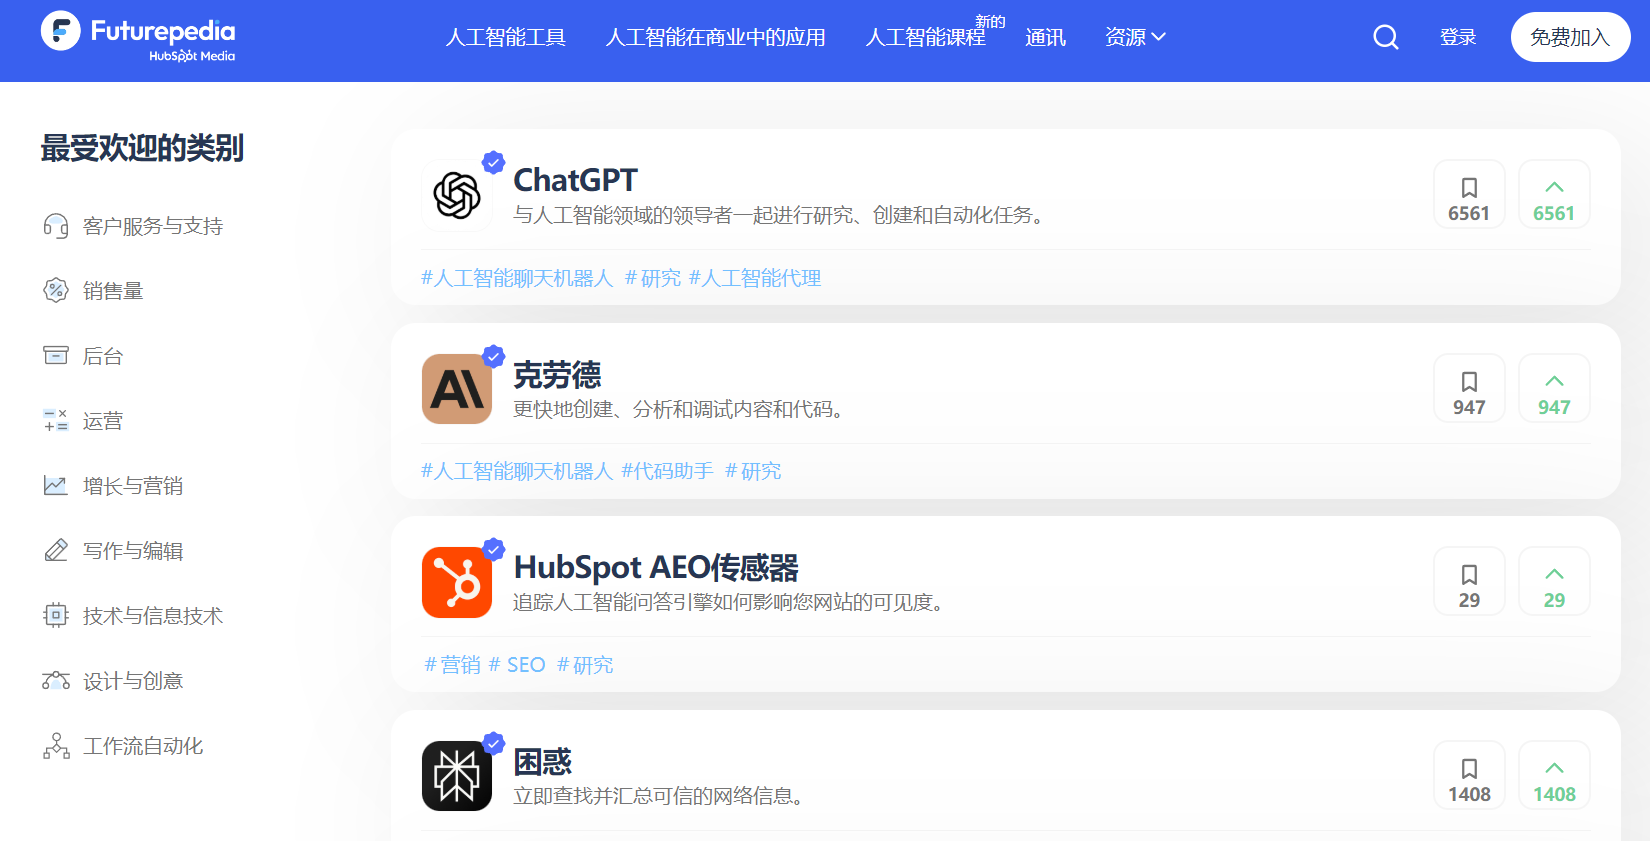Click the writing pencil icon
This screenshot has height=841, width=1650.
click(56, 551)
